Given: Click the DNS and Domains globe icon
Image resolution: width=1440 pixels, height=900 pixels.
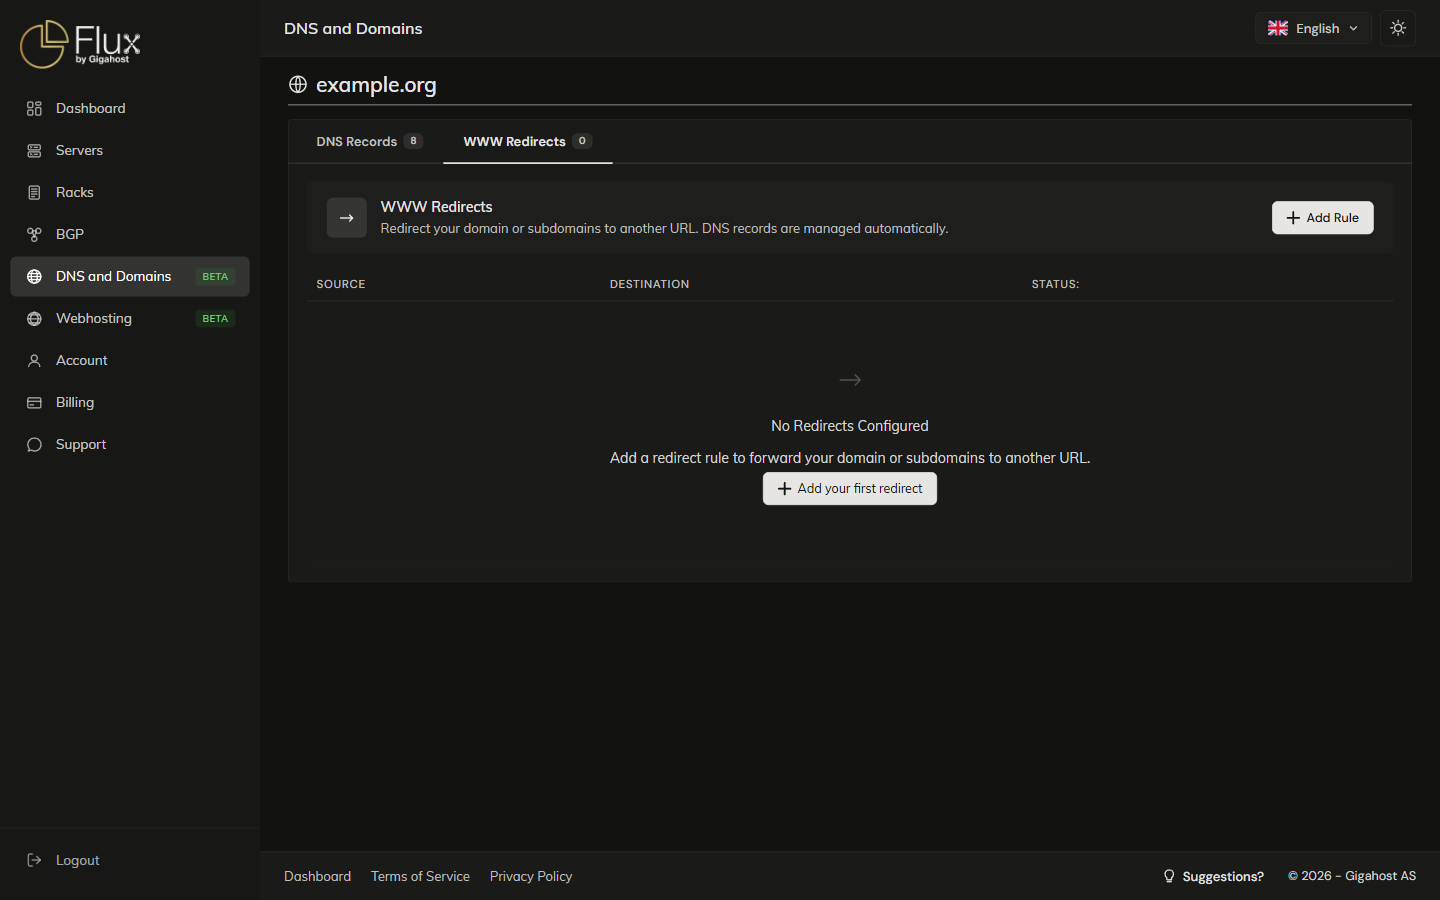Looking at the screenshot, I should coord(34,276).
